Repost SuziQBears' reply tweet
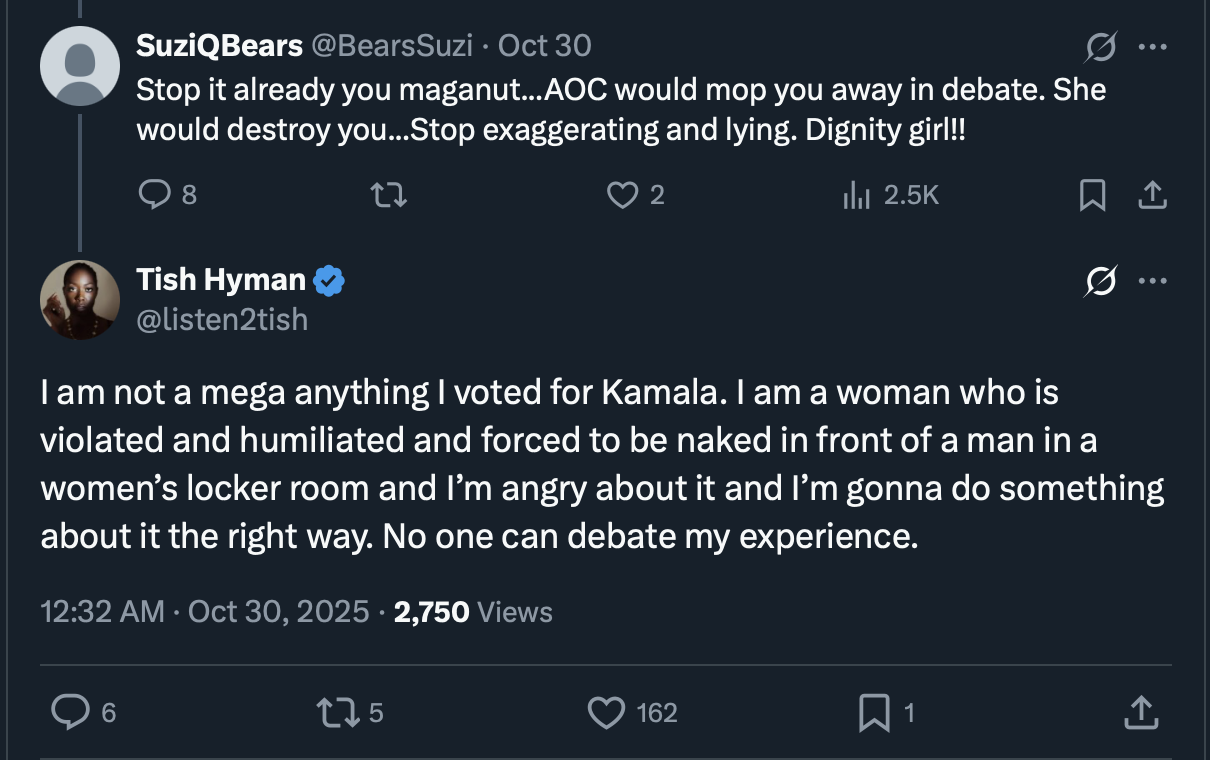 (x=388, y=195)
